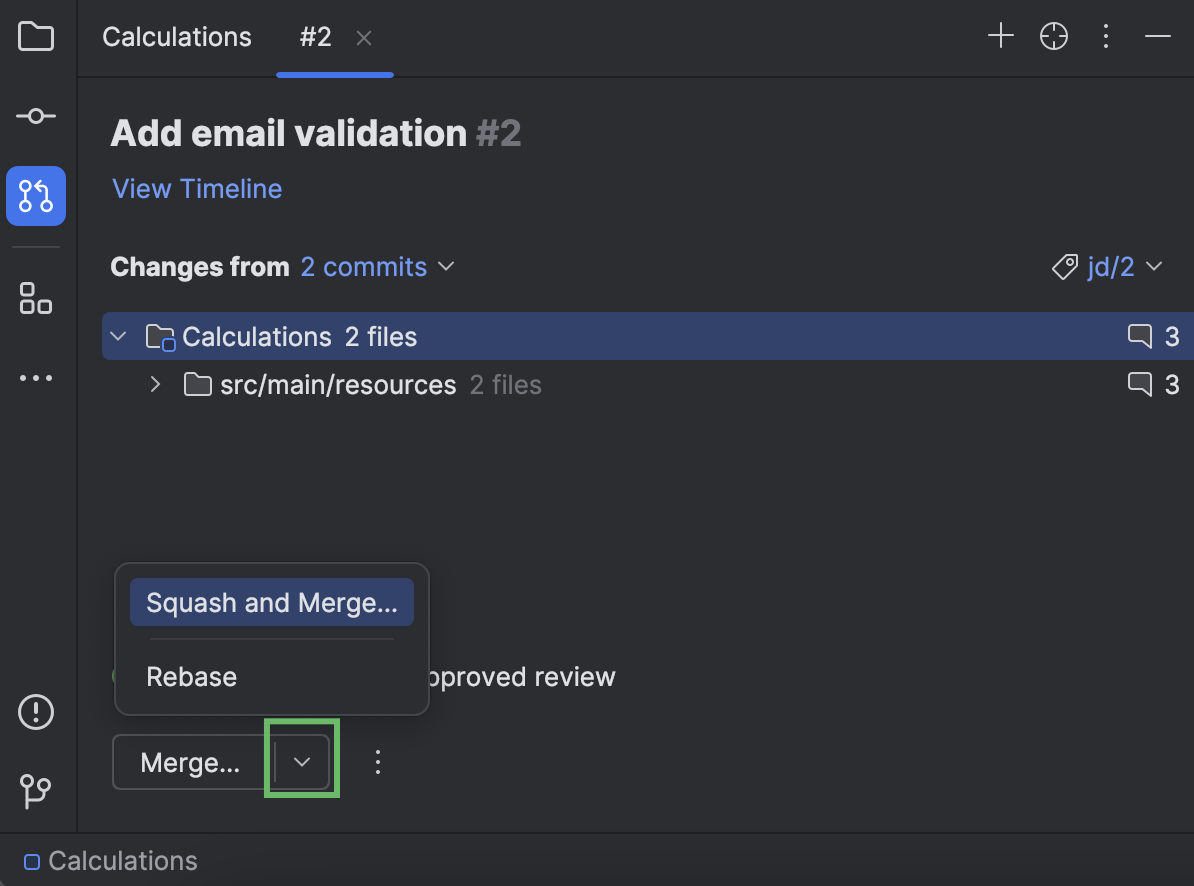The width and height of the screenshot is (1194, 886).
Task: Close the #2 pull request tab
Action: [364, 38]
